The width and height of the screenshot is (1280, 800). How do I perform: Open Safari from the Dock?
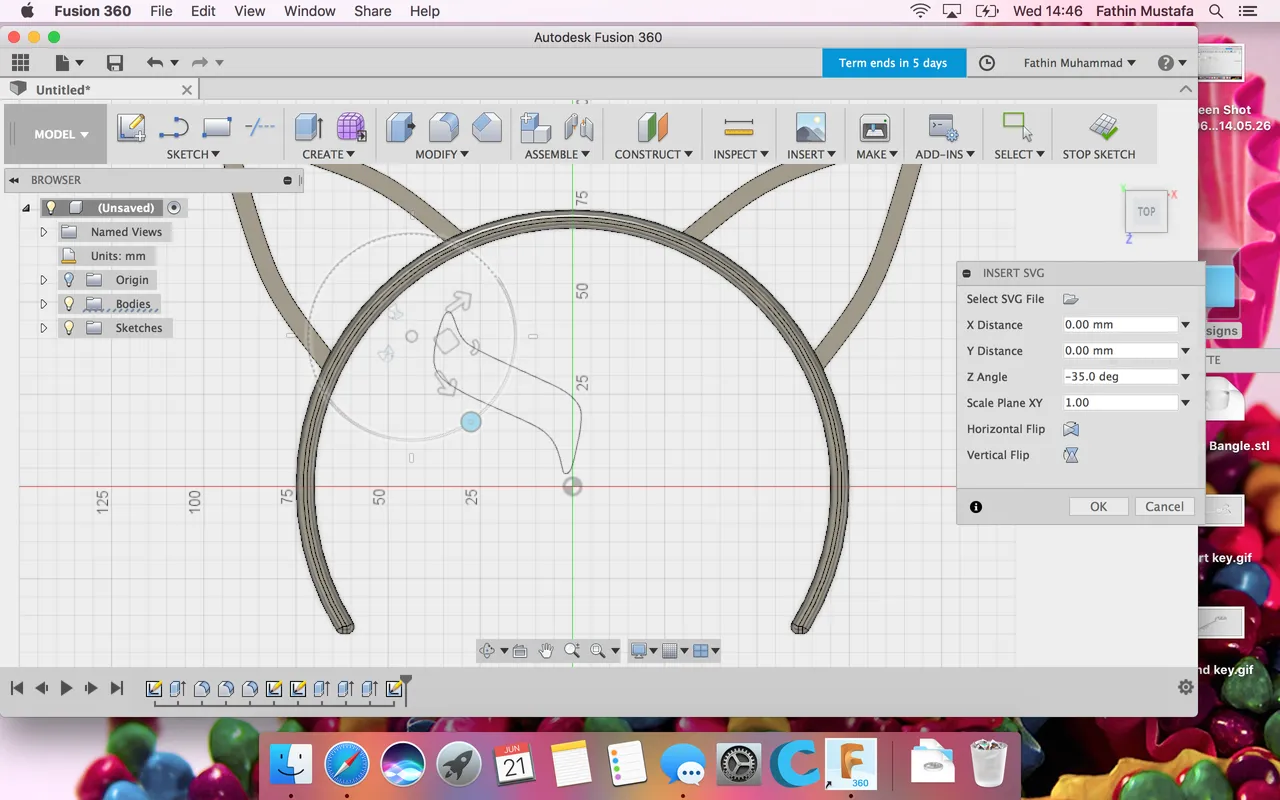point(346,765)
